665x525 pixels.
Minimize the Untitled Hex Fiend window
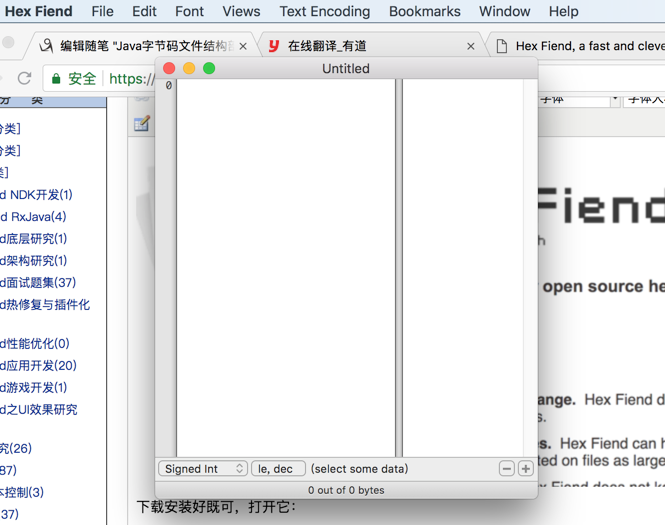[189, 68]
